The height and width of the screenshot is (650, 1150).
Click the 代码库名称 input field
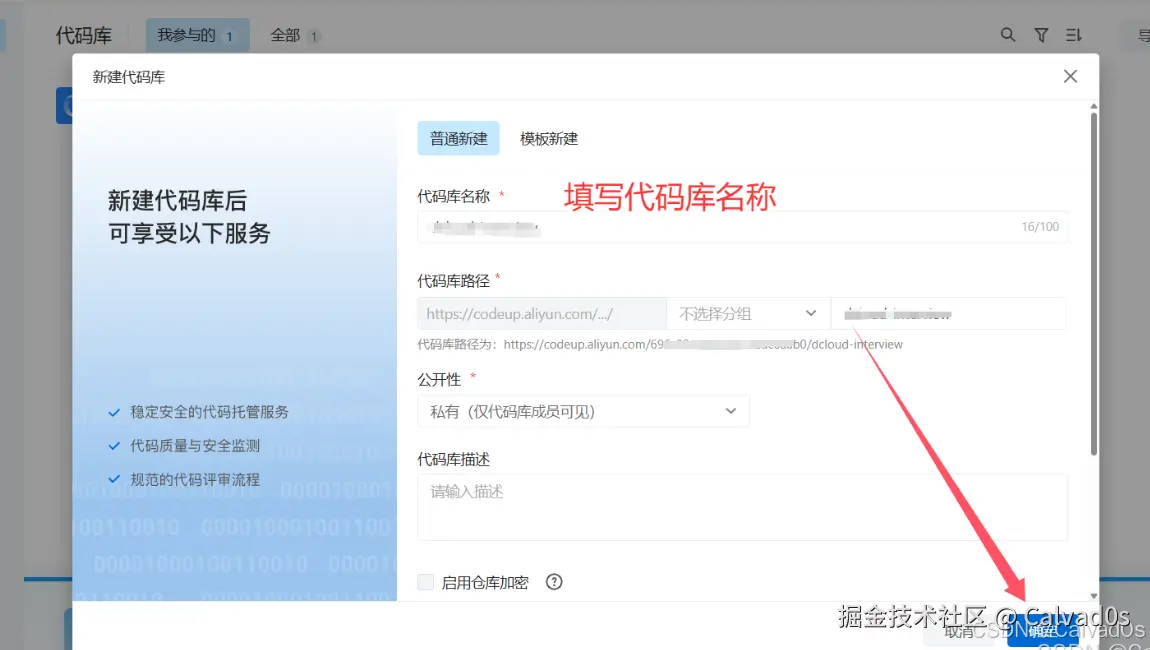click(x=742, y=227)
